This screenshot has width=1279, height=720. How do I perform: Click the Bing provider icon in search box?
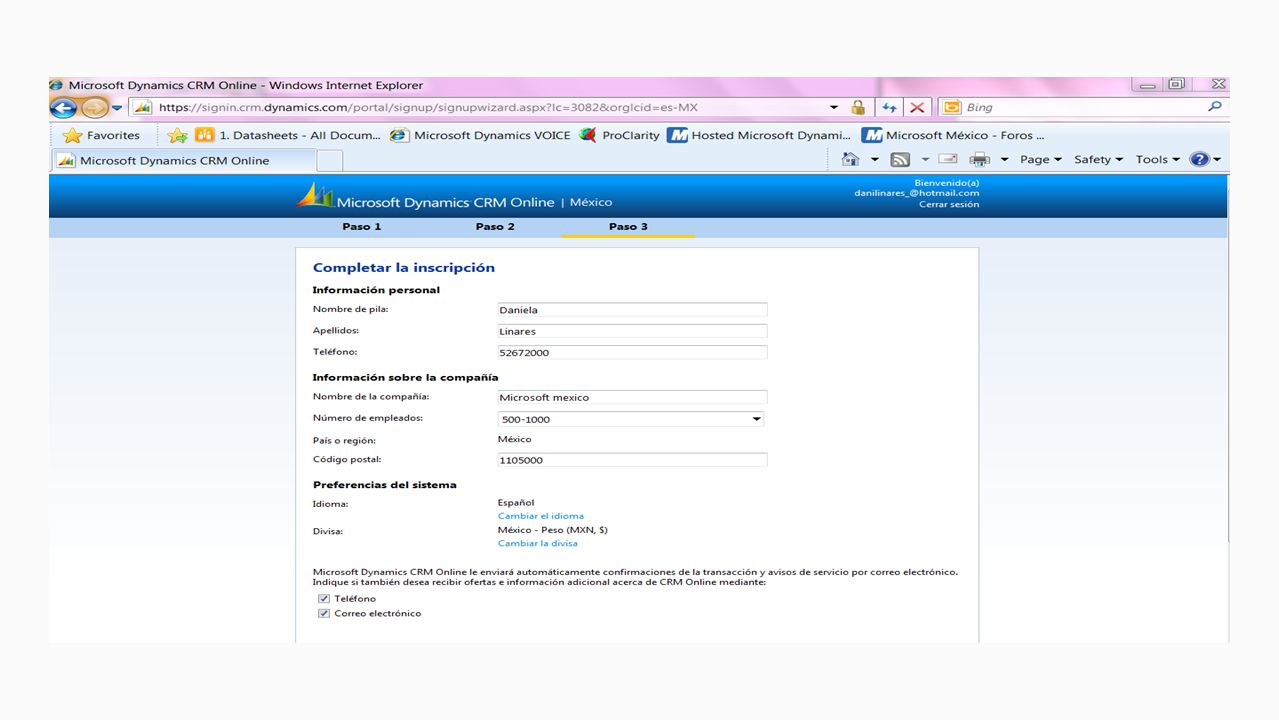(952, 107)
